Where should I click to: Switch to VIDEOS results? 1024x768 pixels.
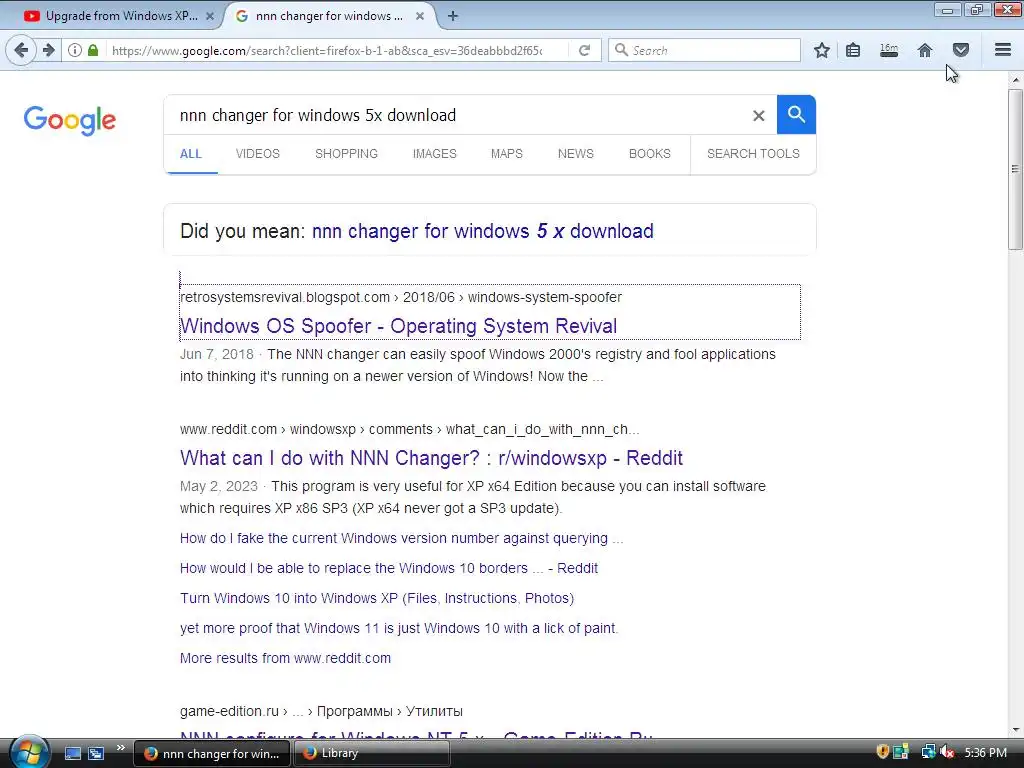(x=257, y=154)
